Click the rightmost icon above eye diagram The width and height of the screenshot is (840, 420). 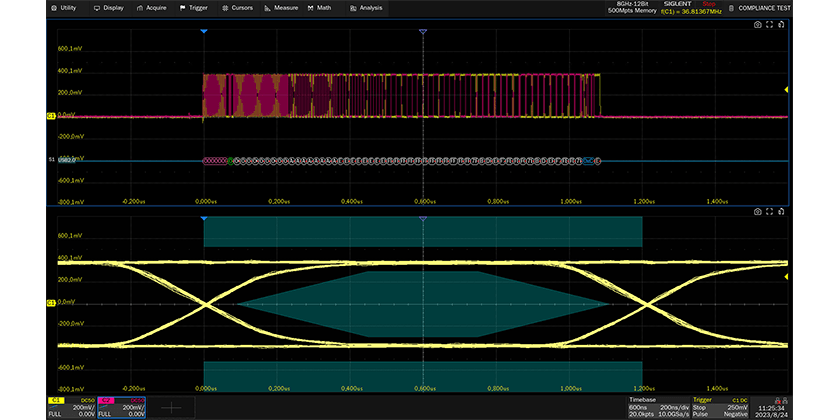point(781,211)
